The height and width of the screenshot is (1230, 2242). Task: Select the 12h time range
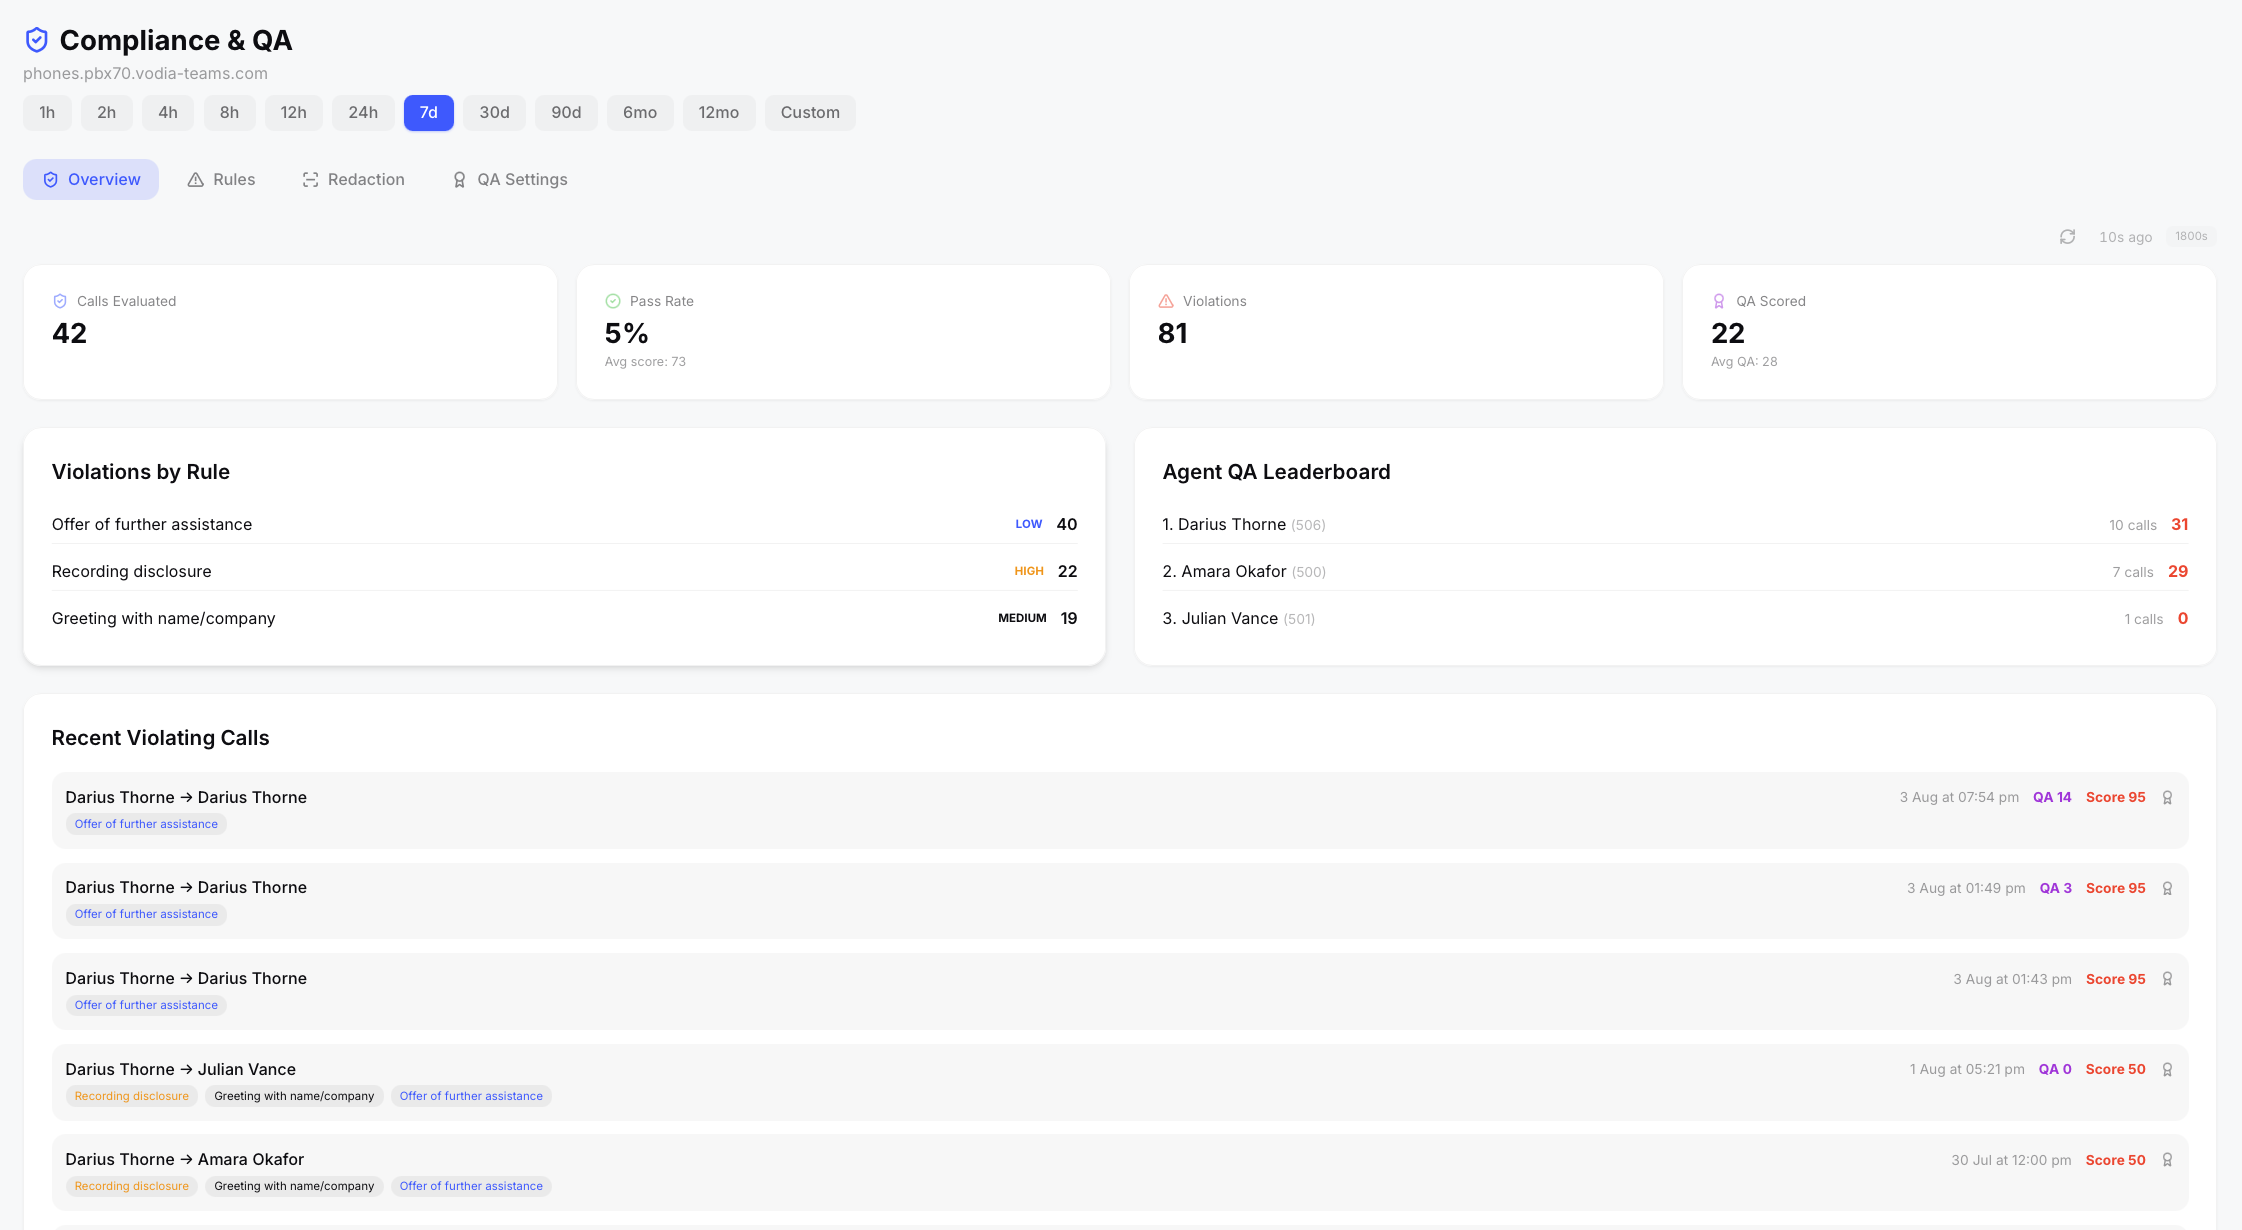(x=293, y=113)
